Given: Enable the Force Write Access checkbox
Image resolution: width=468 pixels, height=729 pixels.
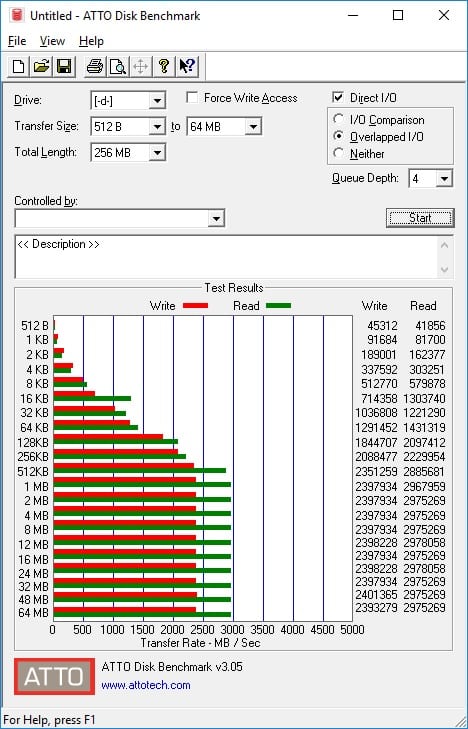Looking at the screenshot, I should coord(192,98).
